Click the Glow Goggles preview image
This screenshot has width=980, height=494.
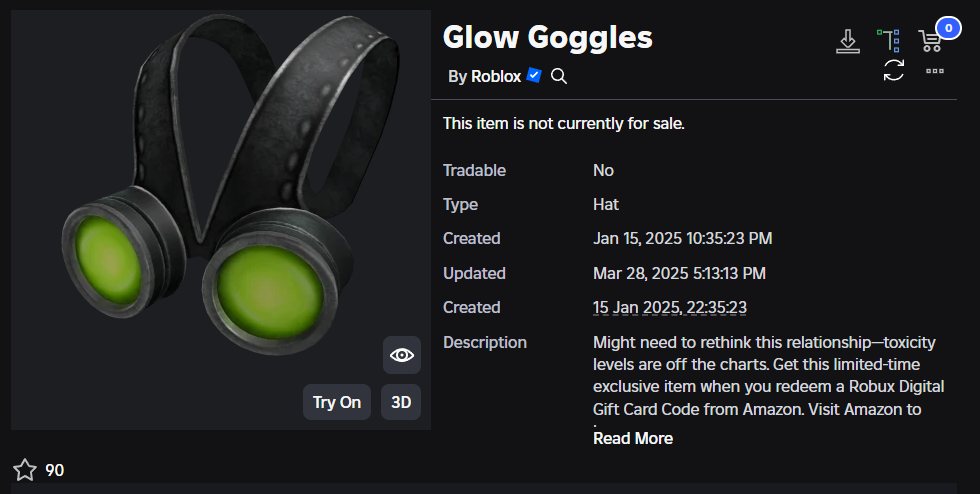coord(200,200)
